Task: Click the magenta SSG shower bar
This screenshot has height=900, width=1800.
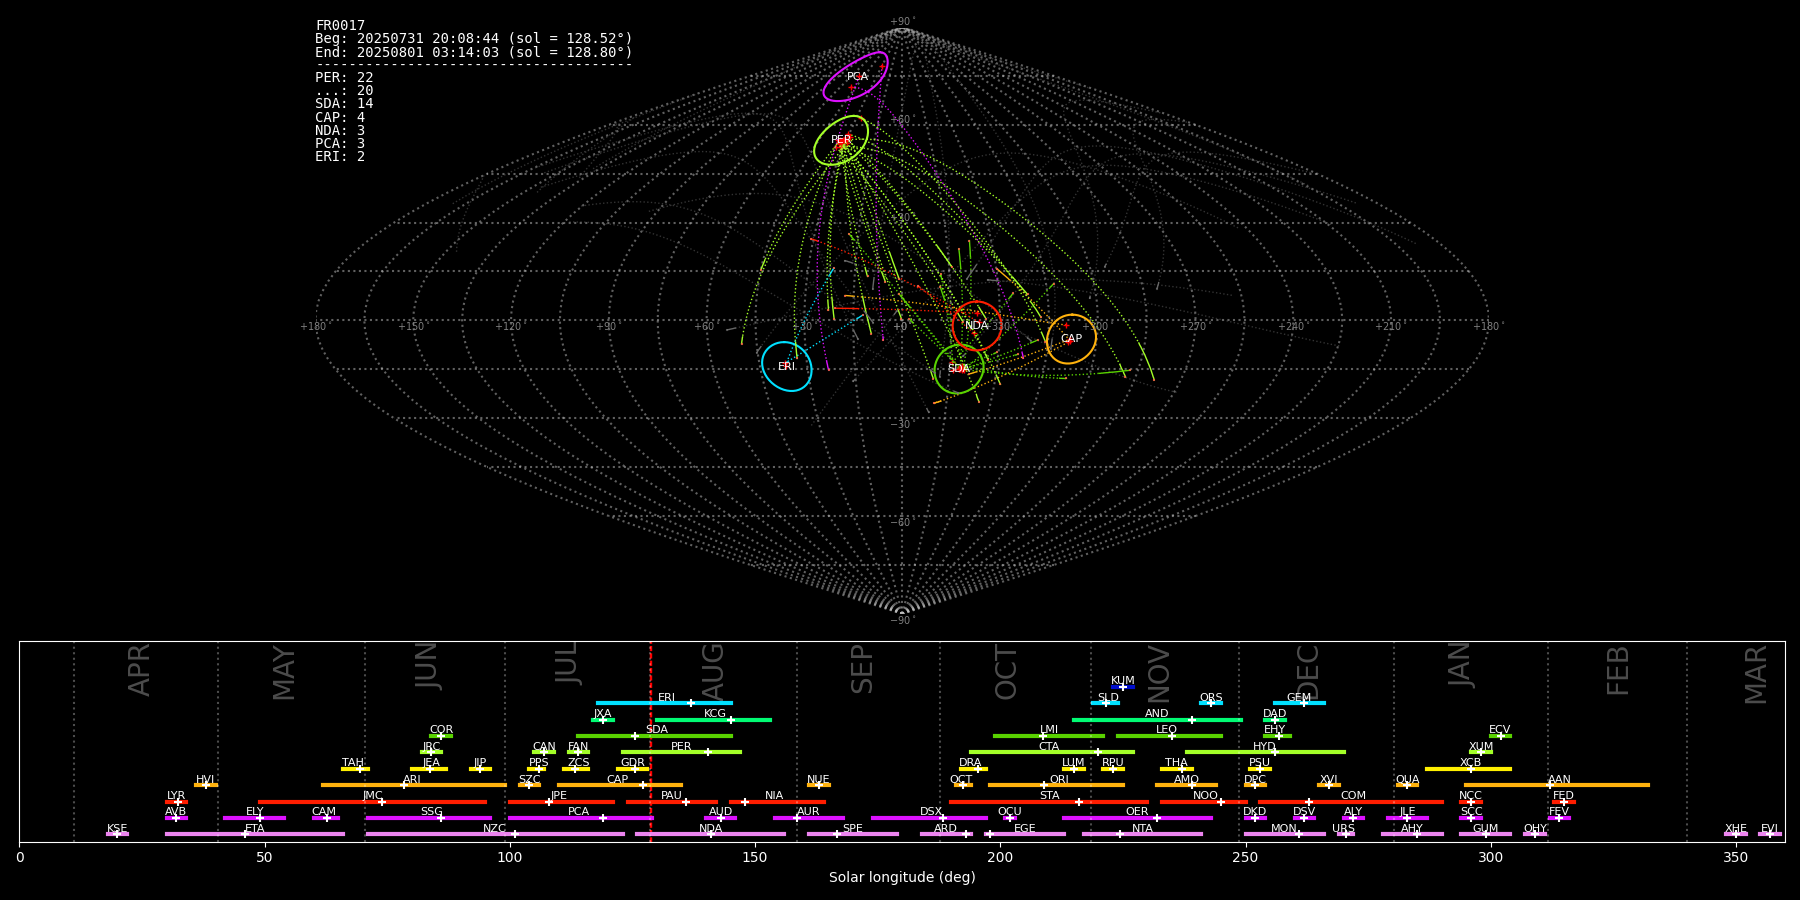Action: [x=429, y=818]
